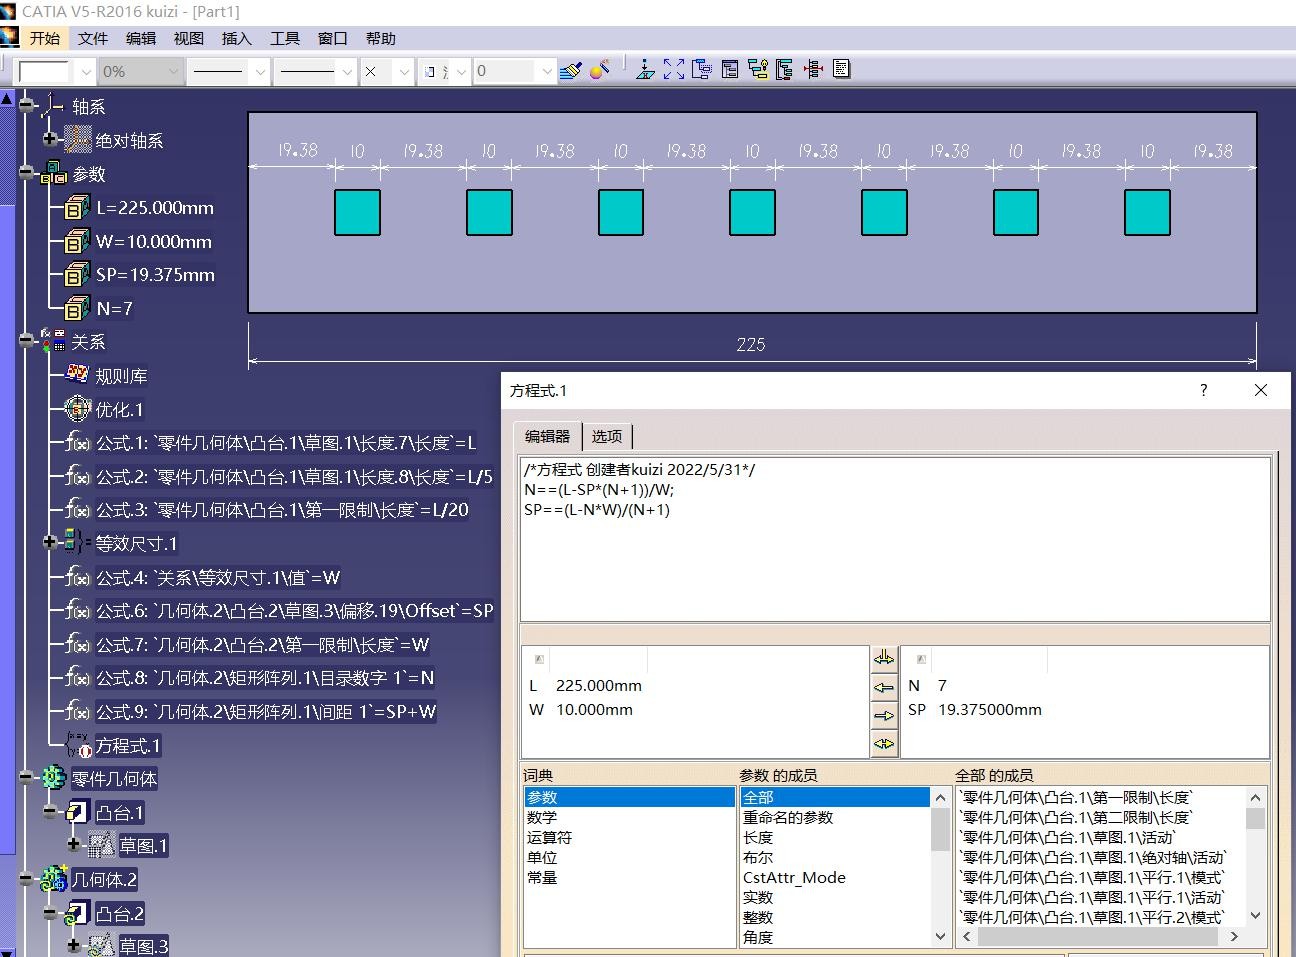The width and height of the screenshot is (1296, 957).
Task: Click the 关系 relations node icon
Action: 53,342
